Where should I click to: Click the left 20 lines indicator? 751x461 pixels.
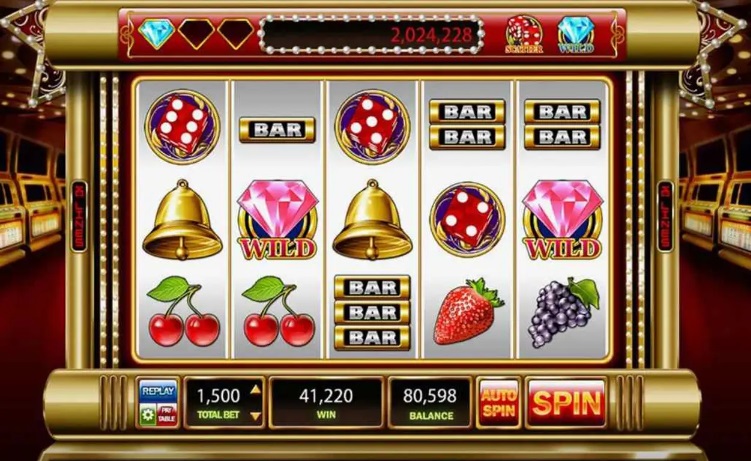pos(79,216)
